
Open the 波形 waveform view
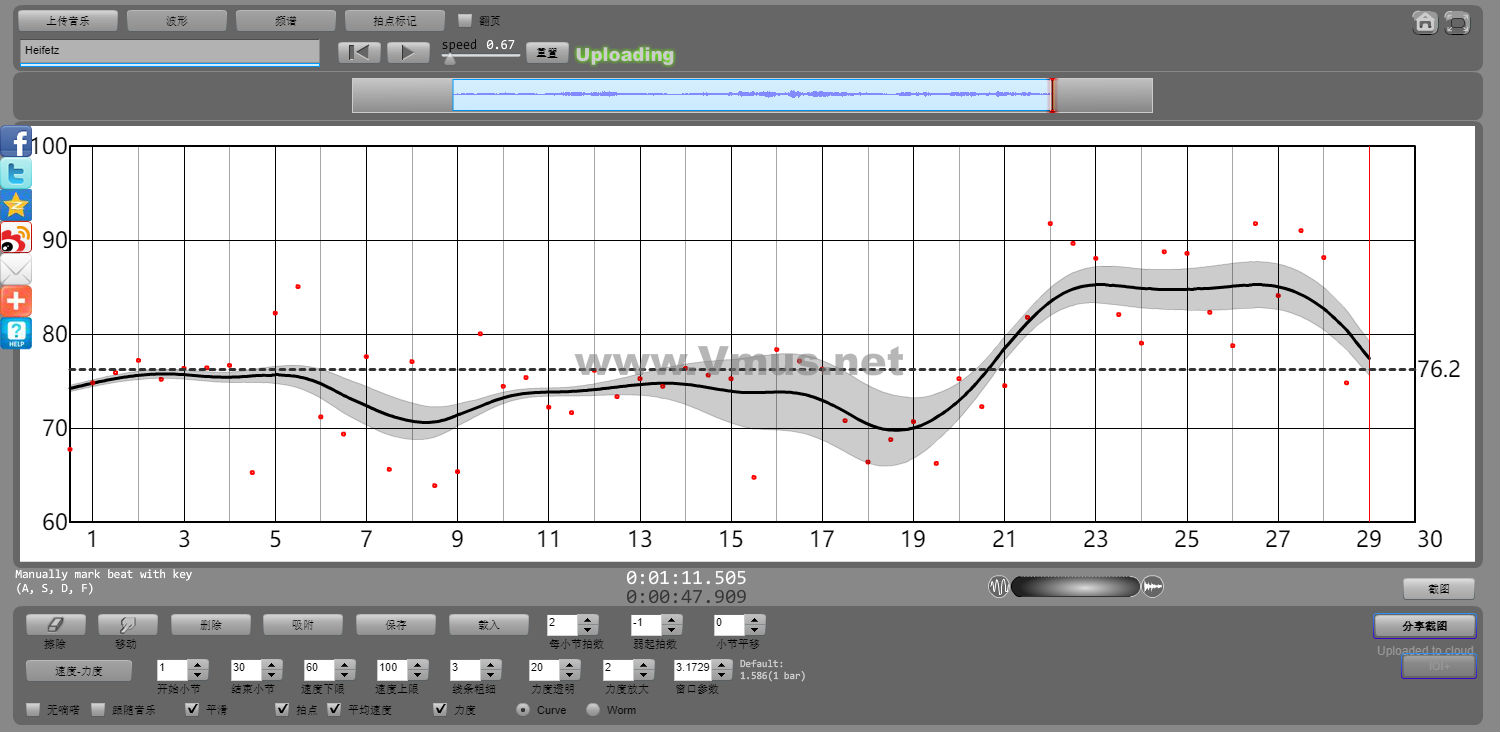(177, 20)
